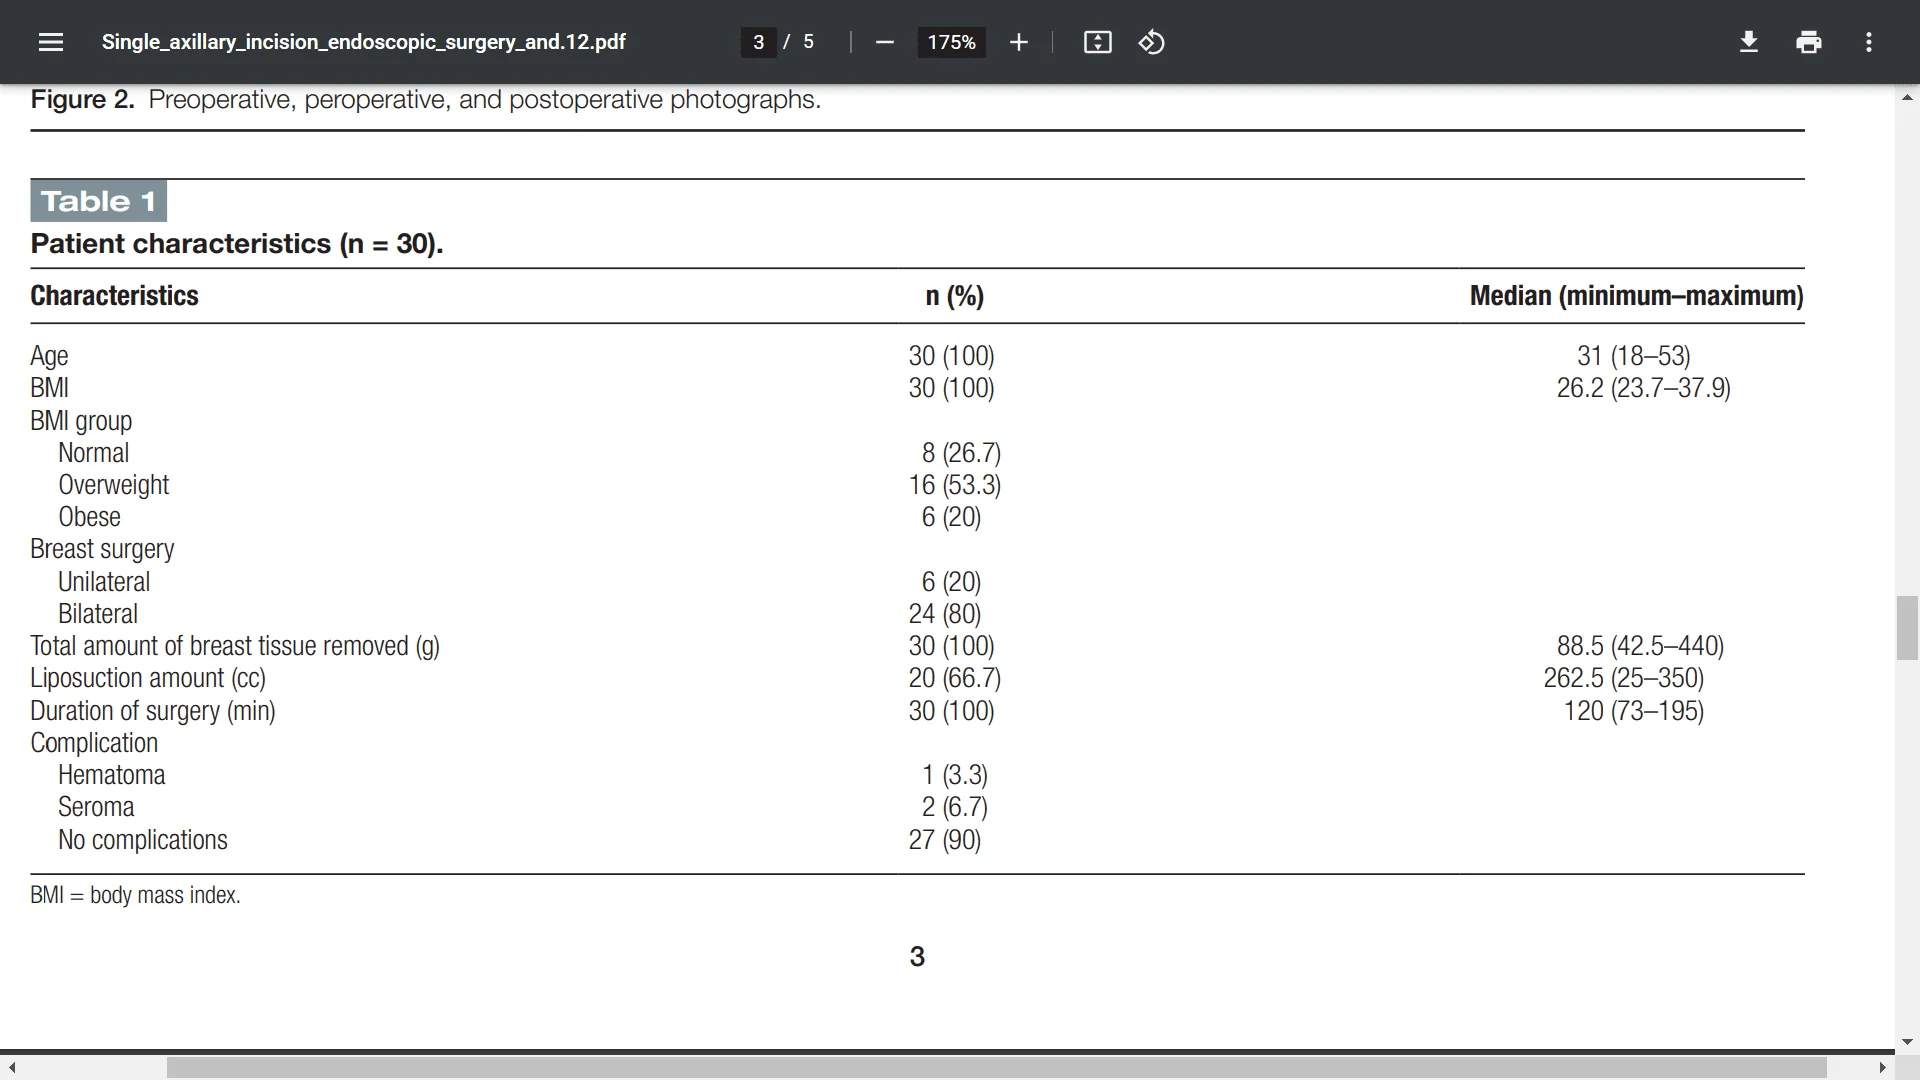Download the PDF file
The width and height of the screenshot is (1920, 1080).
coord(1748,42)
